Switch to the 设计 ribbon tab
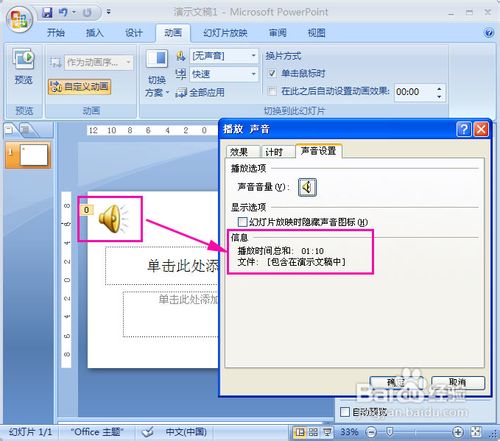500x441 pixels. point(134,33)
